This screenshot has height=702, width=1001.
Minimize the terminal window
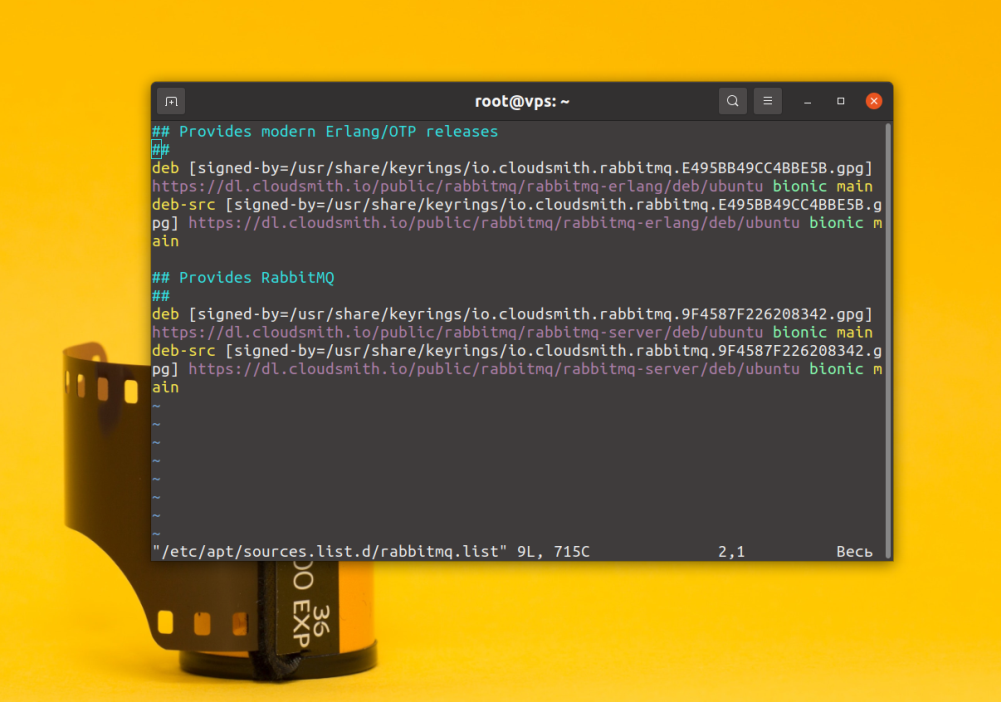[807, 101]
